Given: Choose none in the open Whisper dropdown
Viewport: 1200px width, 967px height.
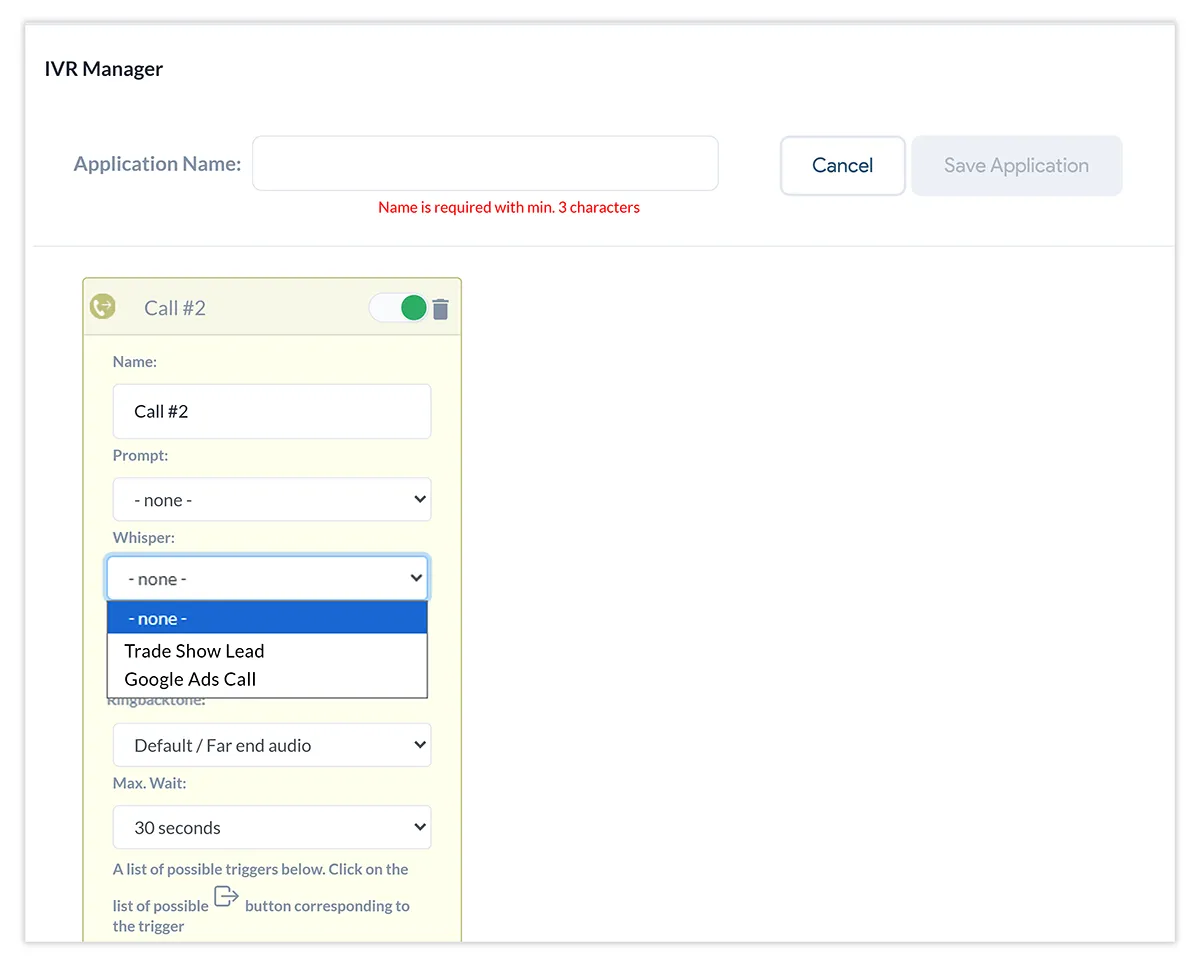Looking at the screenshot, I should pyautogui.click(x=160, y=618).
